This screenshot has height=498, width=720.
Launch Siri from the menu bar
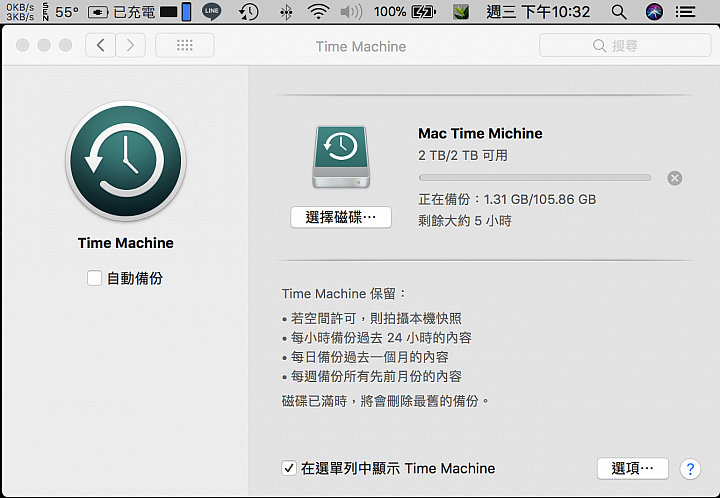click(x=654, y=11)
